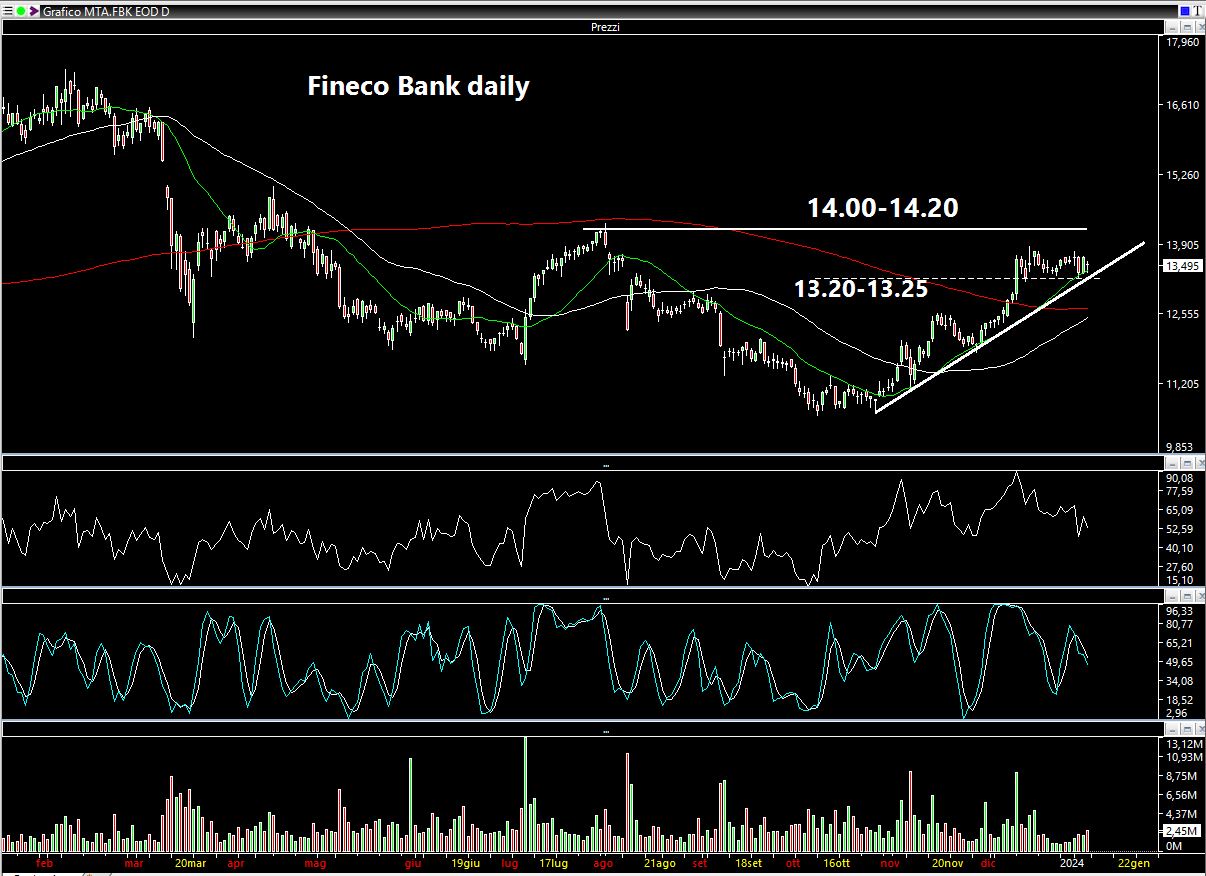Viewport: 1206px width, 876px height.
Task: Click the 'feb' date axis label
Action: tap(43, 862)
